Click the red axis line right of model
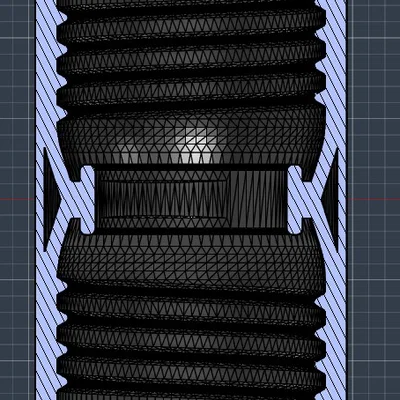 point(373,199)
